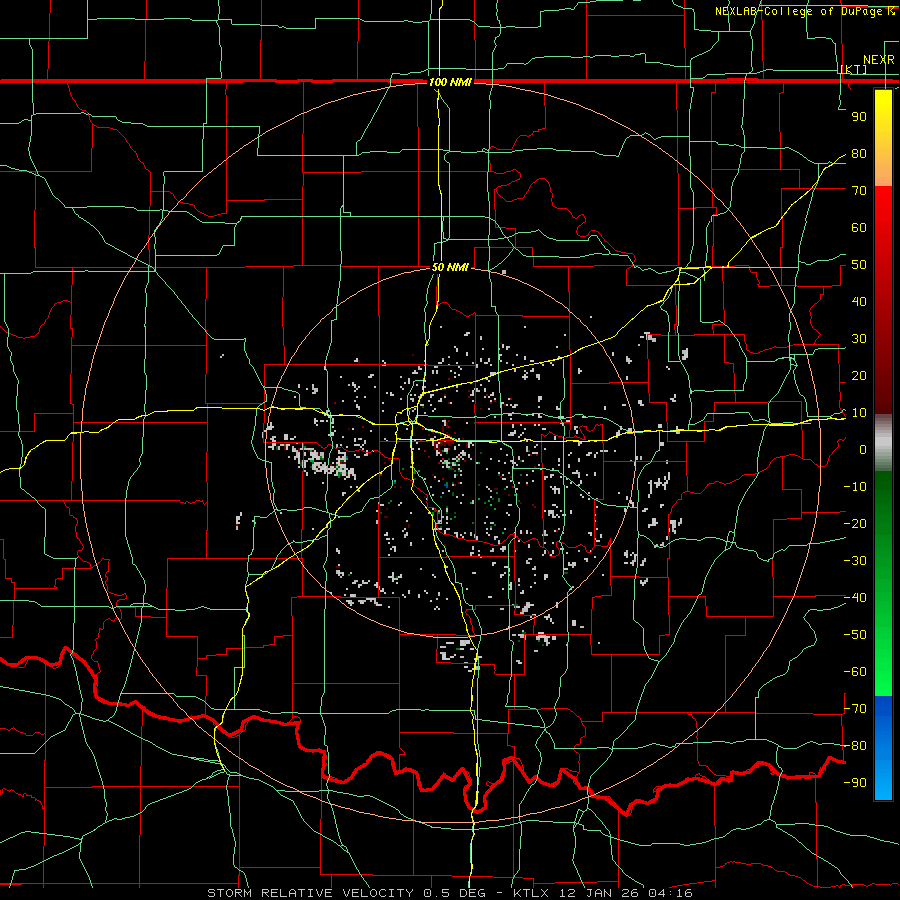This screenshot has width=900, height=900.
Task: Click the positive 90 value on velocity scale
Action: pos(859,117)
